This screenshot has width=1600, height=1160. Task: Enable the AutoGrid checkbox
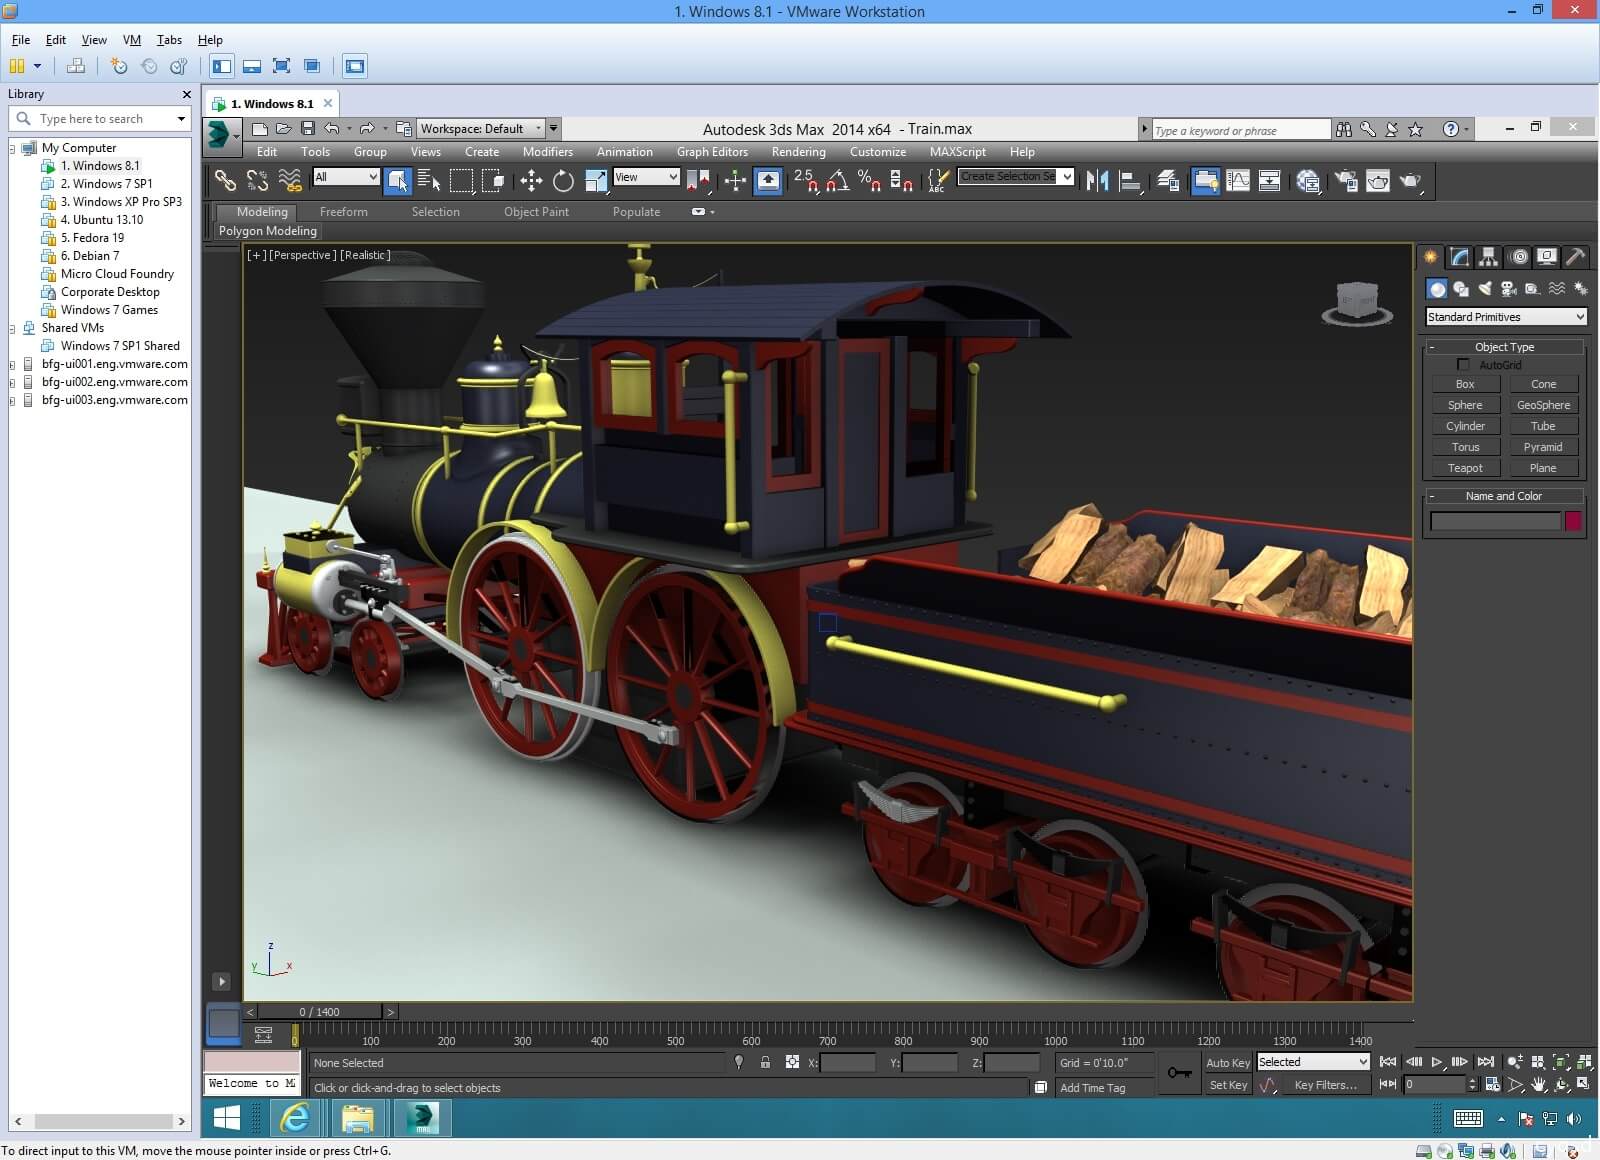pyautogui.click(x=1464, y=365)
